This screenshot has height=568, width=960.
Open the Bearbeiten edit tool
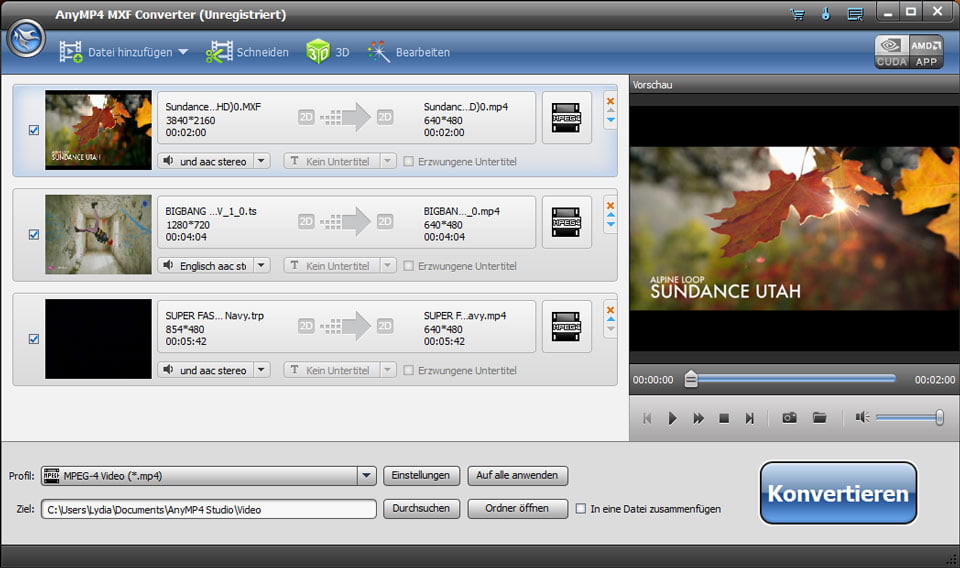tap(409, 52)
